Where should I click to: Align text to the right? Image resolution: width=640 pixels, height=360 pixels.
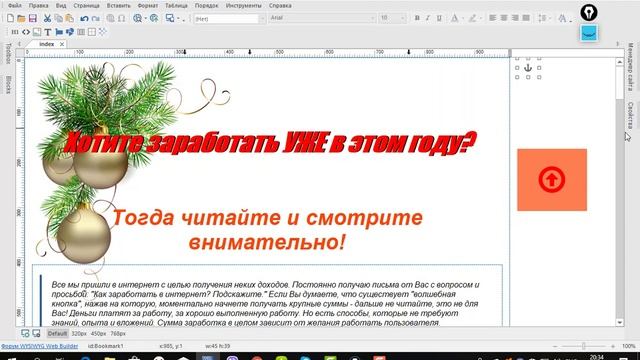coord(515,18)
